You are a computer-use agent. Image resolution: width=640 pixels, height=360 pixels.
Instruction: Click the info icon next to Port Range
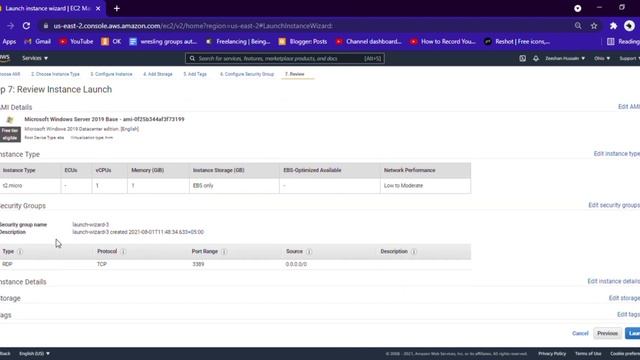point(224,251)
